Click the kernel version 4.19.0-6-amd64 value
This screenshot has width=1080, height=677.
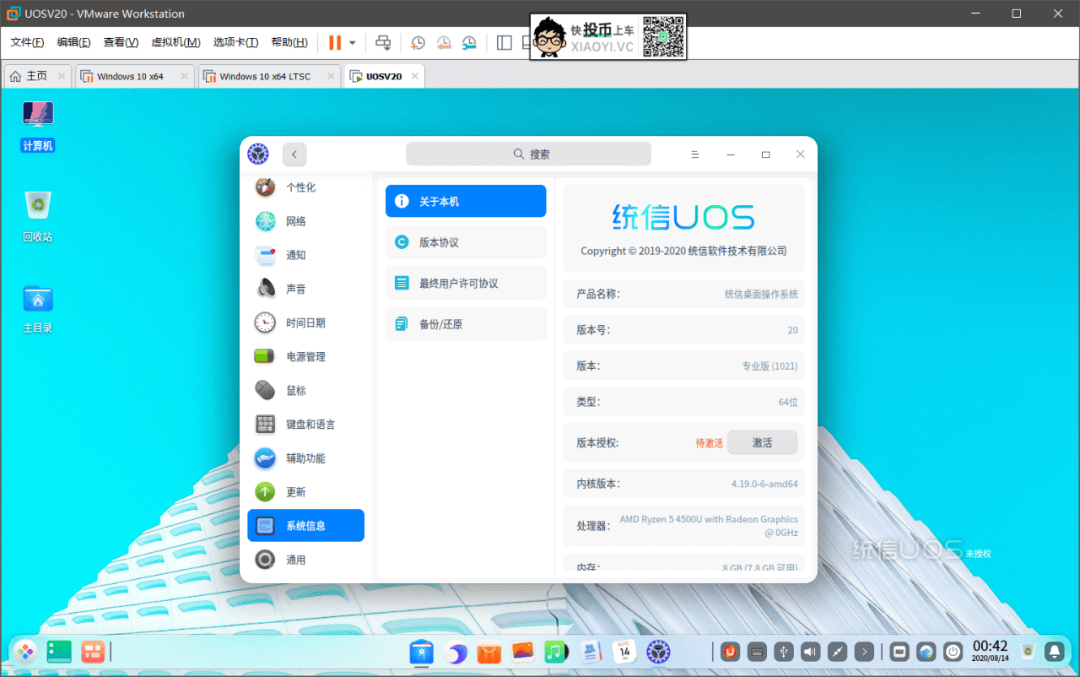pos(765,484)
